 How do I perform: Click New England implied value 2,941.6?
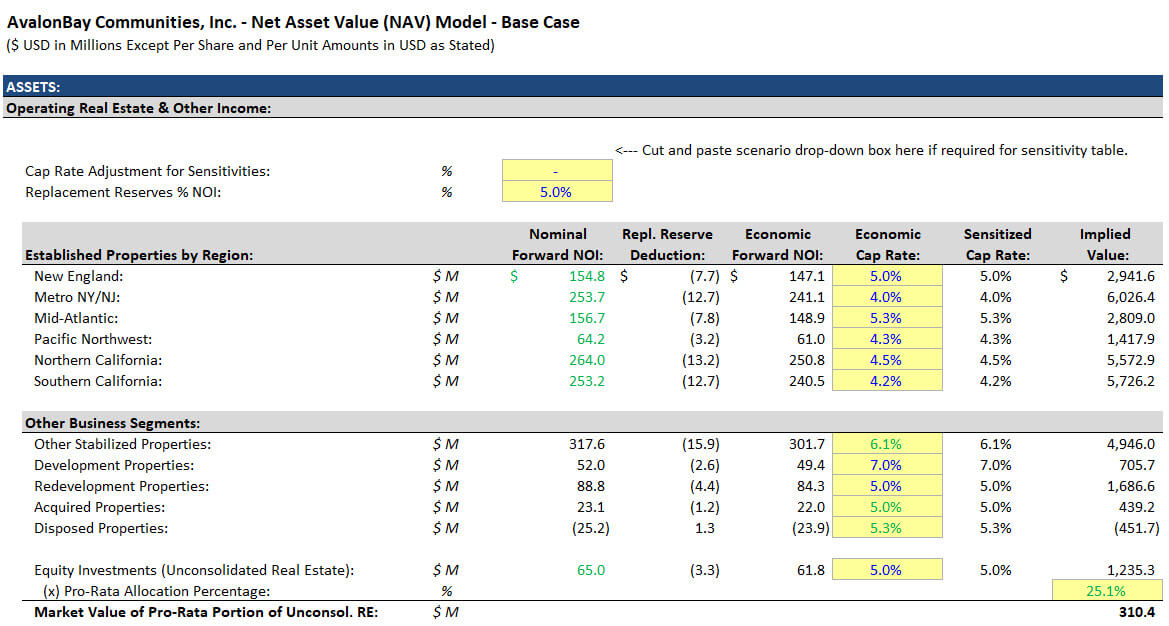(x=1130, y=276)
